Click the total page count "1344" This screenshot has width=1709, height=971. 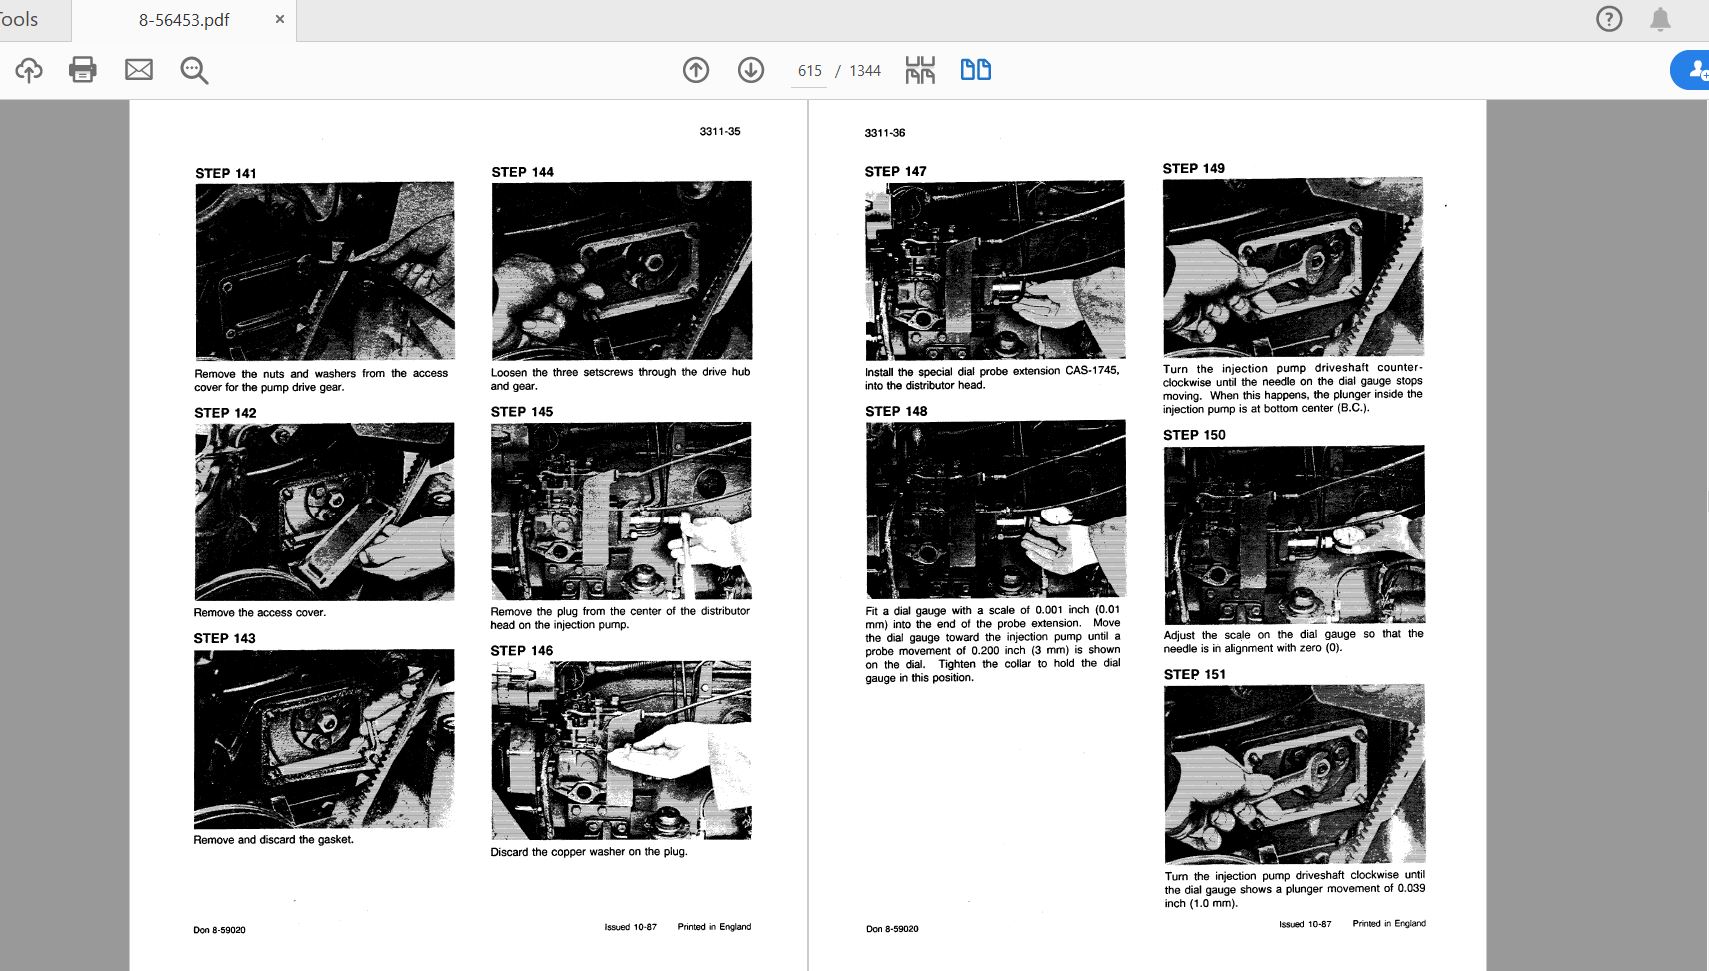[865, 71]
